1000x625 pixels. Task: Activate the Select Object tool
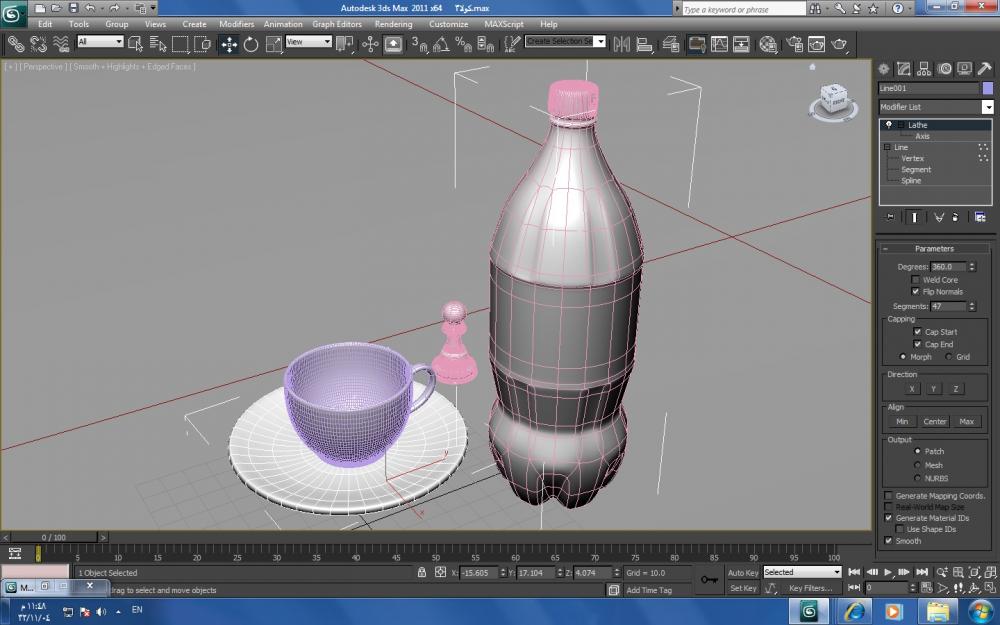(135, 43)
